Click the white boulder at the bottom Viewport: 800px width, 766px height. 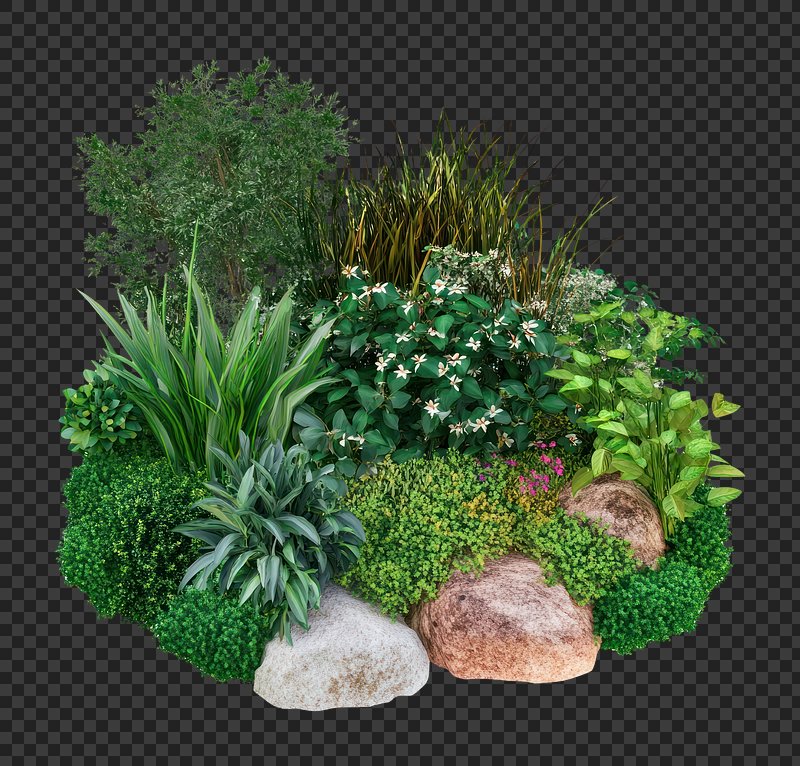pos(340,655)
